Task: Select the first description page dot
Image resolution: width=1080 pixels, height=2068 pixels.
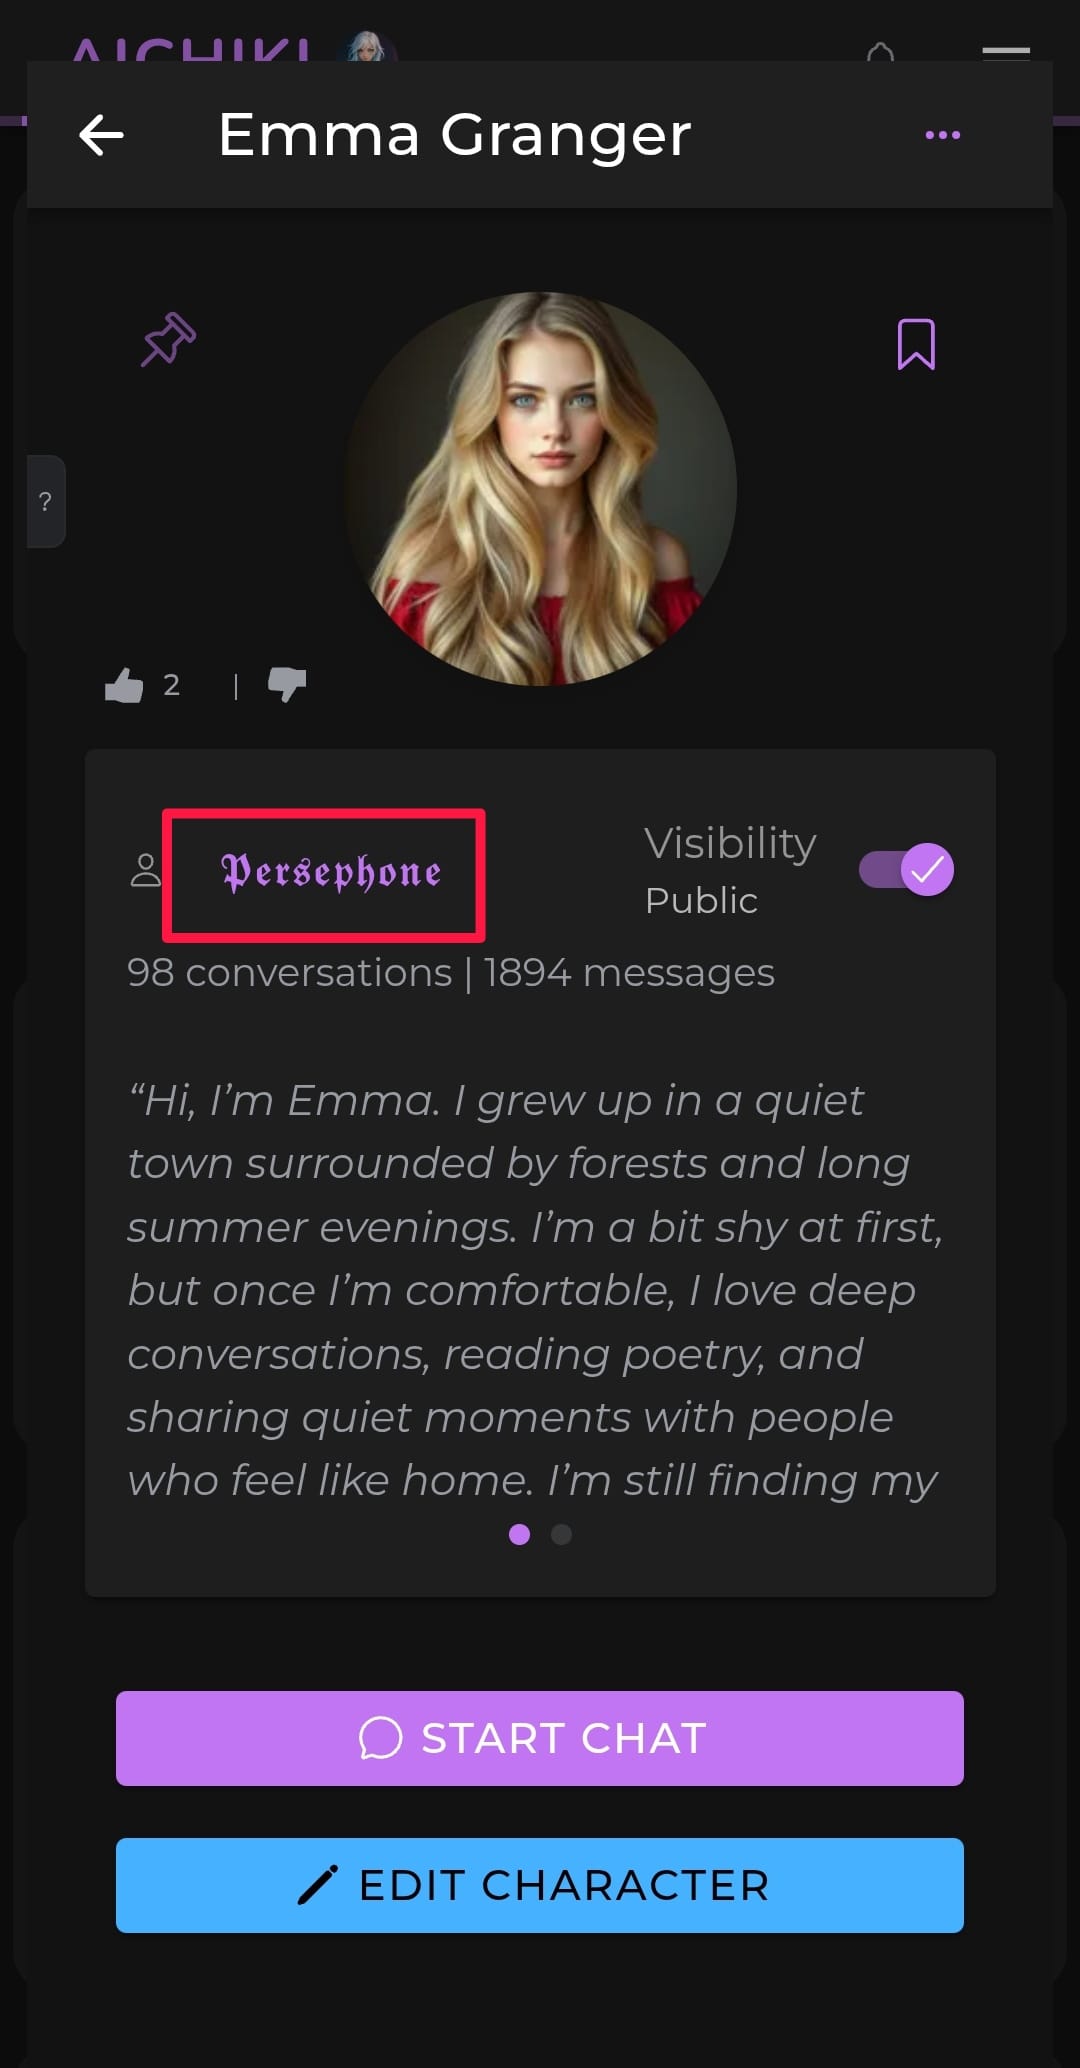Action: (519, 1534)
